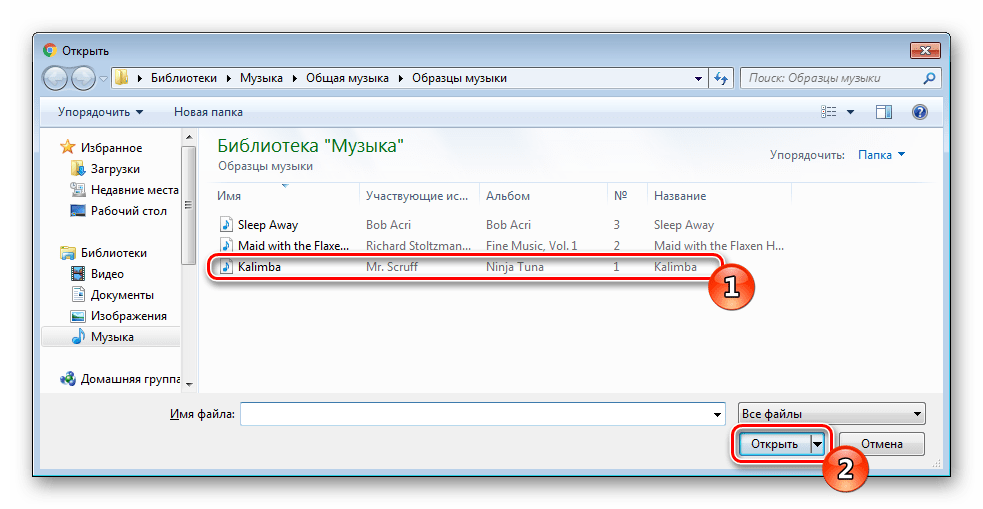Click the help question mark icon
983x509 pixels.
[x=919, y=112]
